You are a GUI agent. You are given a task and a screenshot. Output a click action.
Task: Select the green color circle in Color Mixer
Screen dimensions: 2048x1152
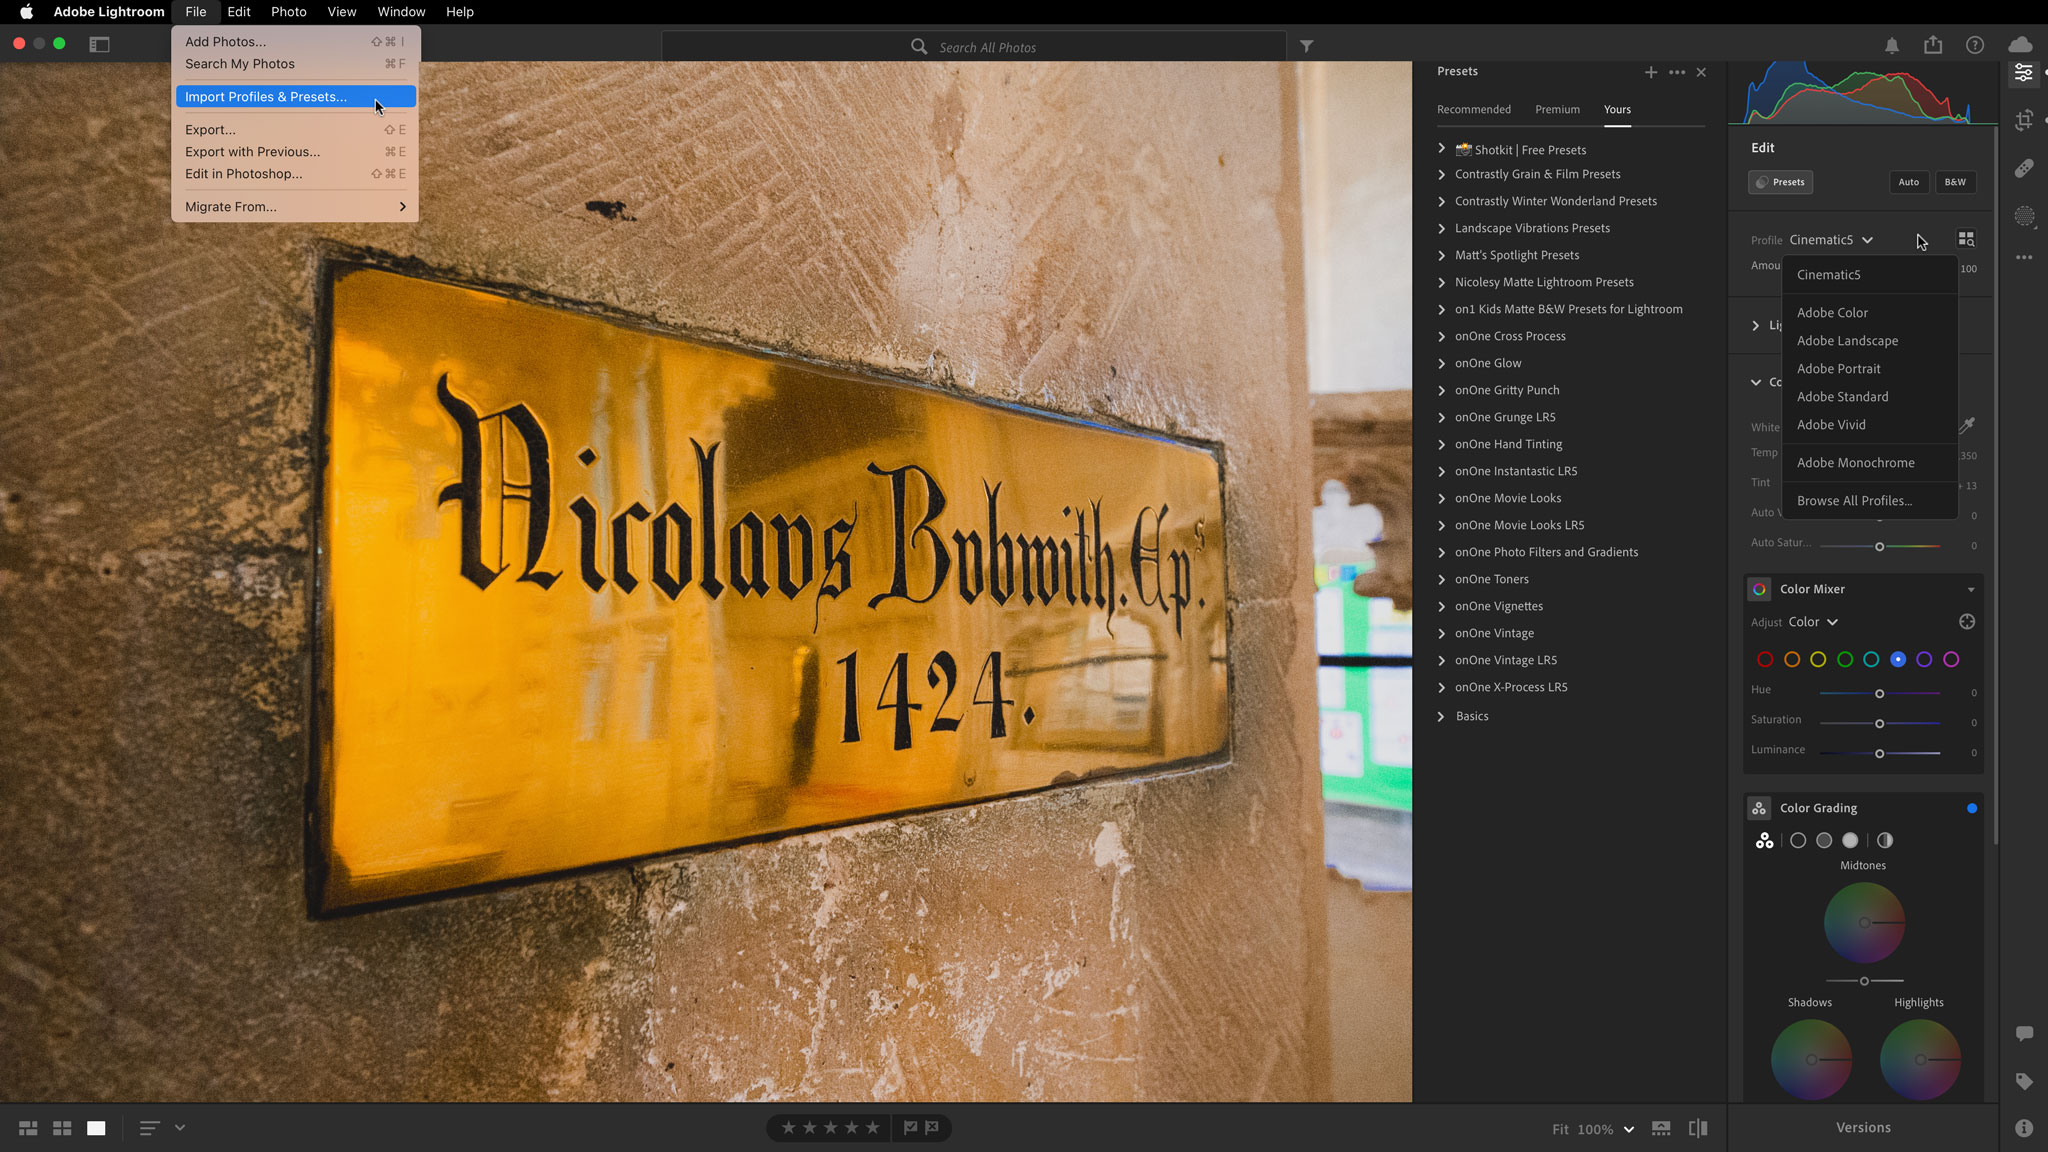1845,660
